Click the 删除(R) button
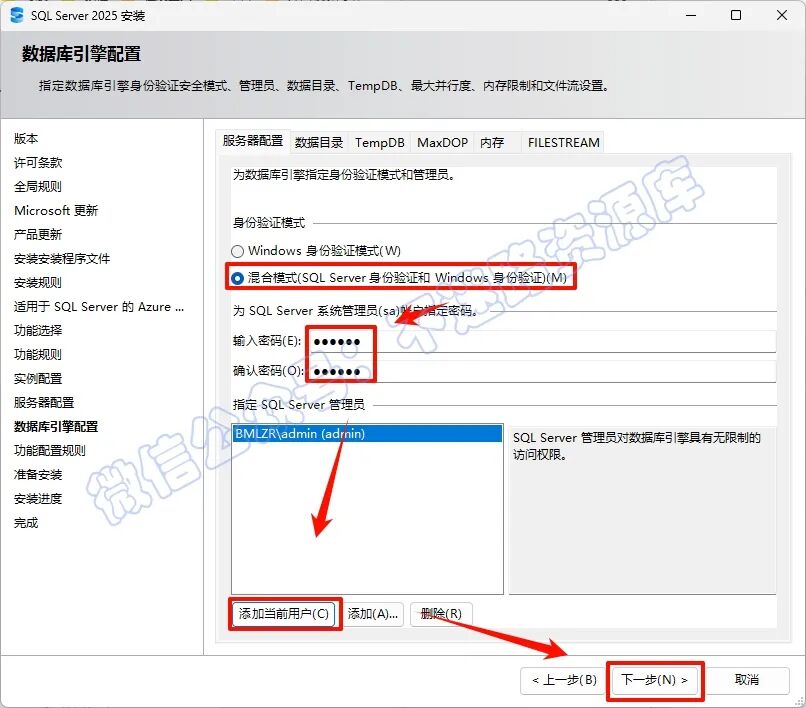 click(441, 613)
